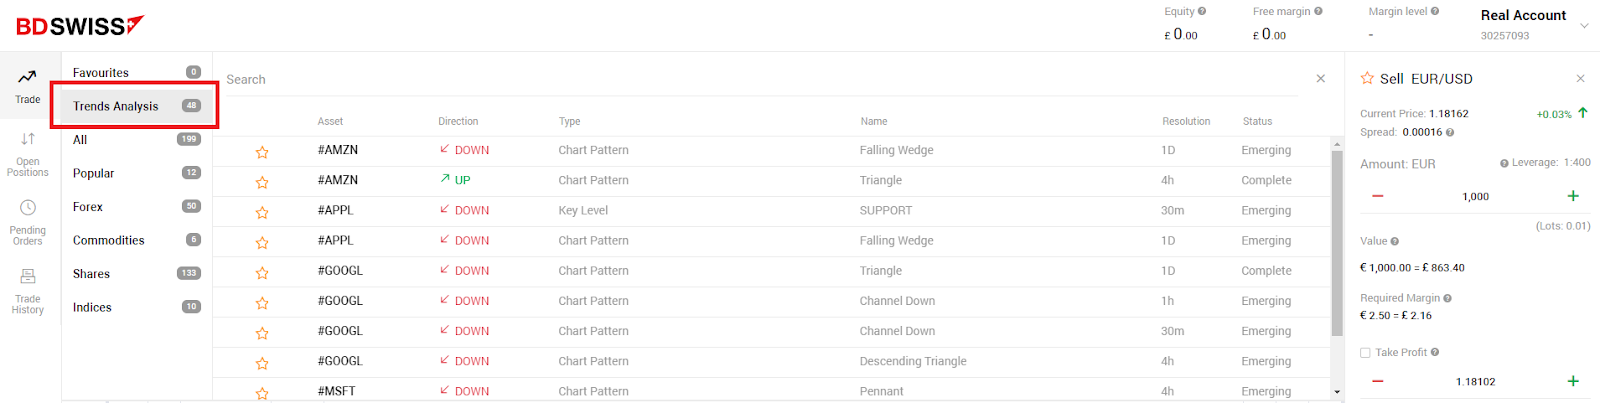Viewport: 1600px width, 403px height.
Task: Star the first #AMZN Falling Wedge row
Action: coord(262,152)
